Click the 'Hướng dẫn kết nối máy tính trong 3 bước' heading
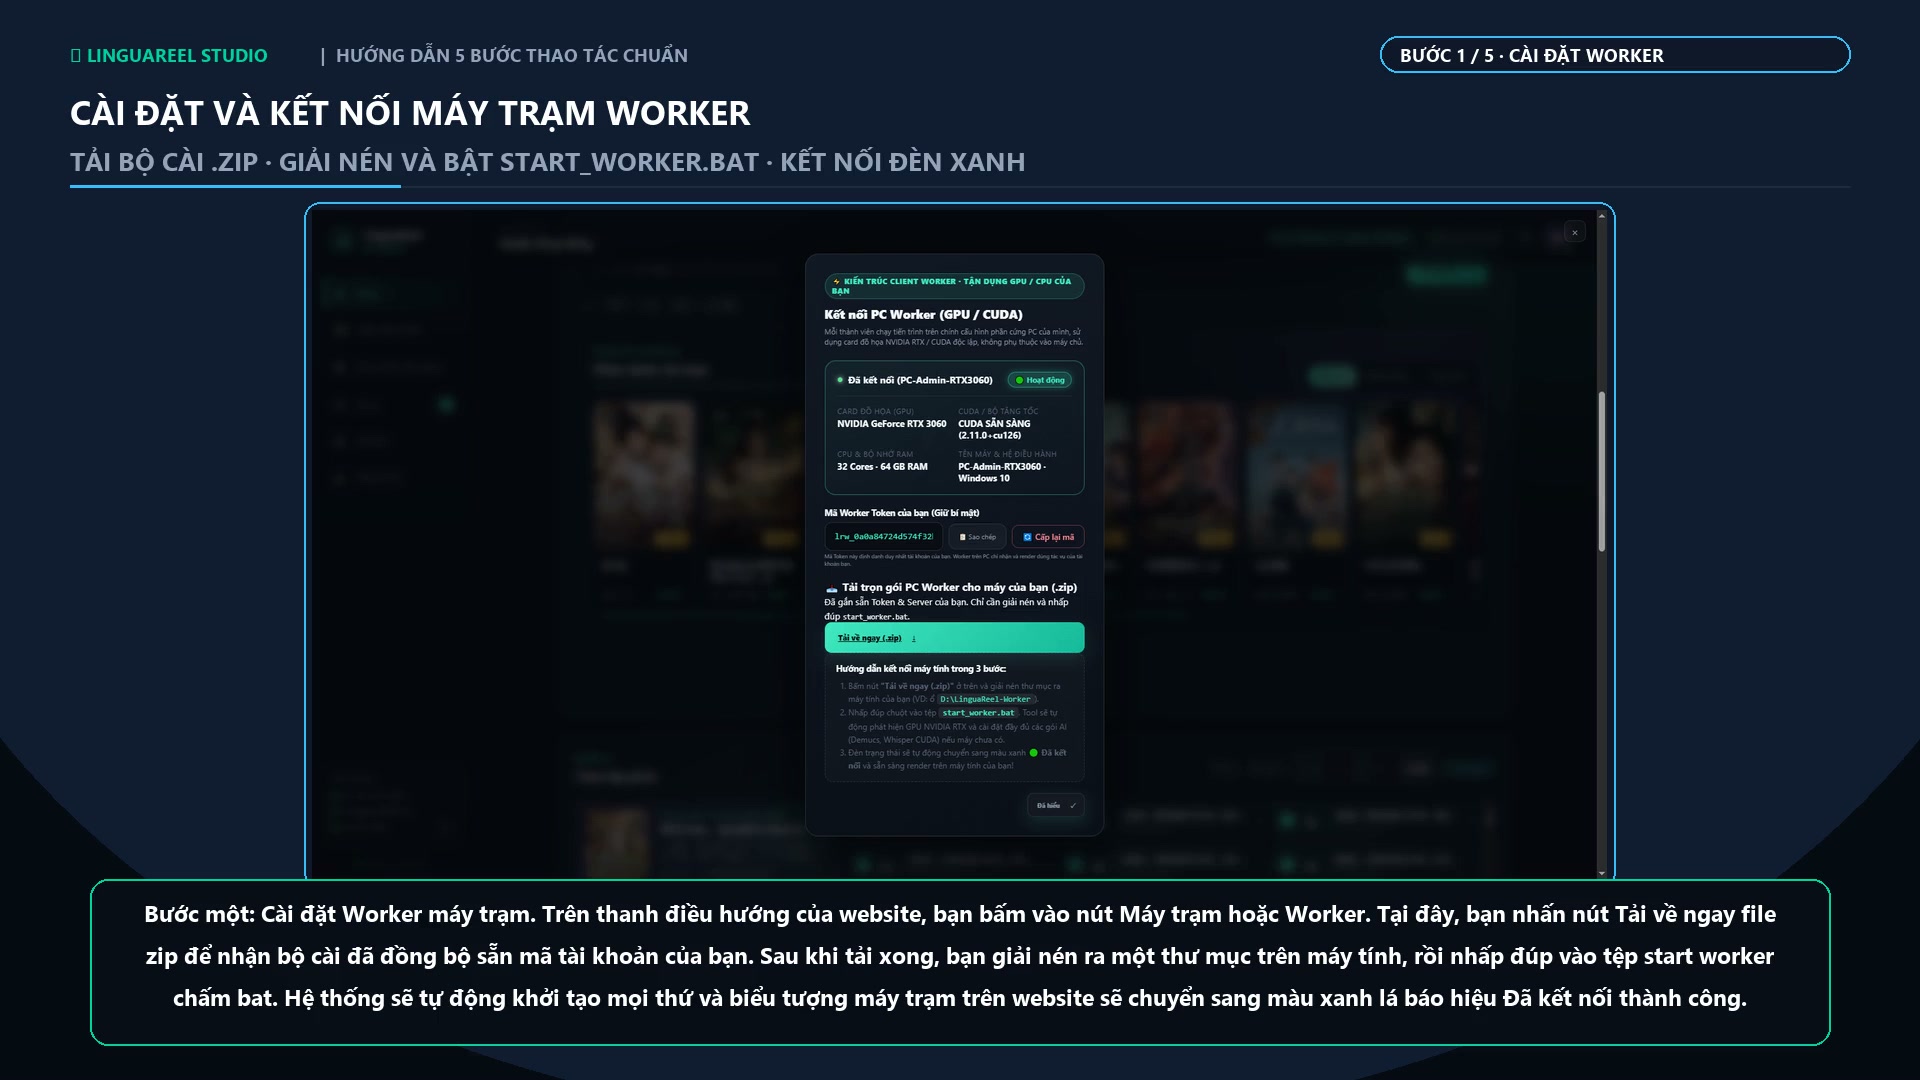This screenshot has height=1080, width=1920. [921, 669]
